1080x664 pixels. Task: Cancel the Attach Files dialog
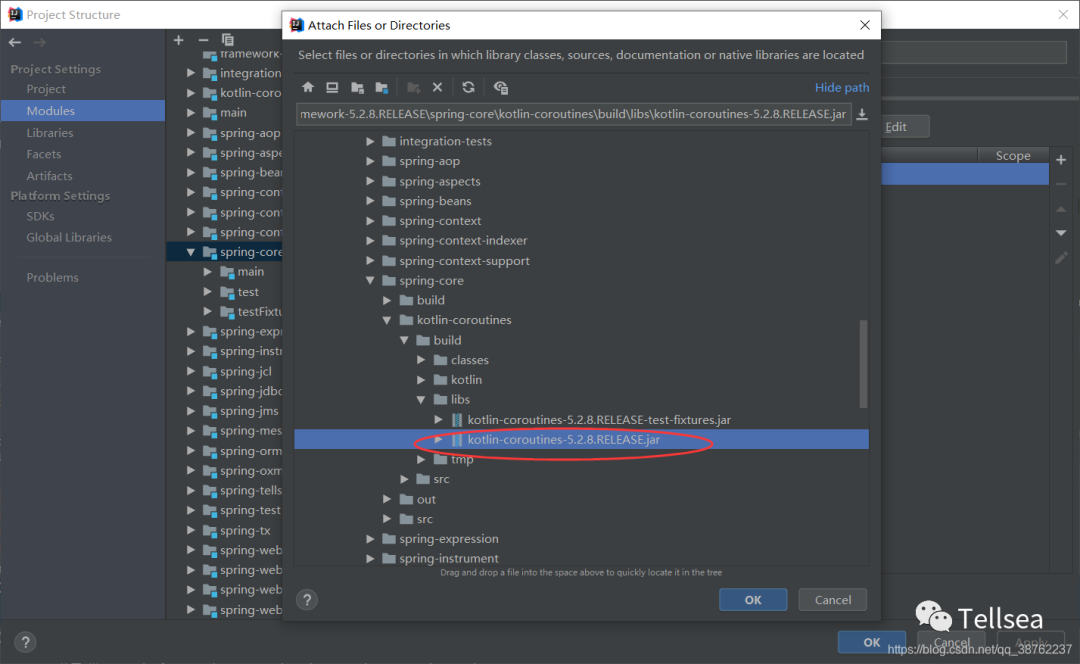[x=833, y=600]
